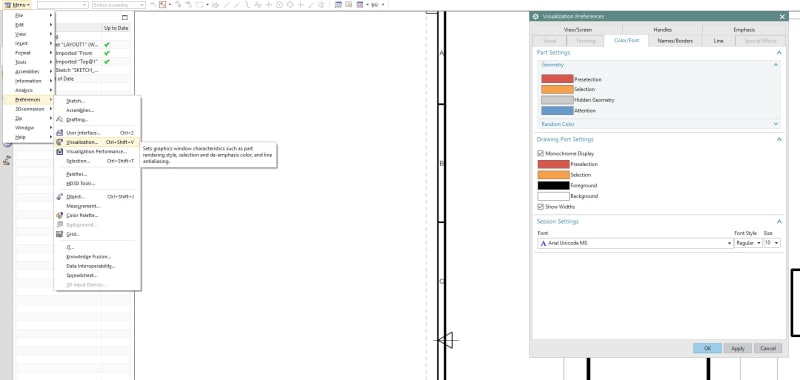Click the circle-with-dot snap icon in the top toolbar

(x=280, y=5)
